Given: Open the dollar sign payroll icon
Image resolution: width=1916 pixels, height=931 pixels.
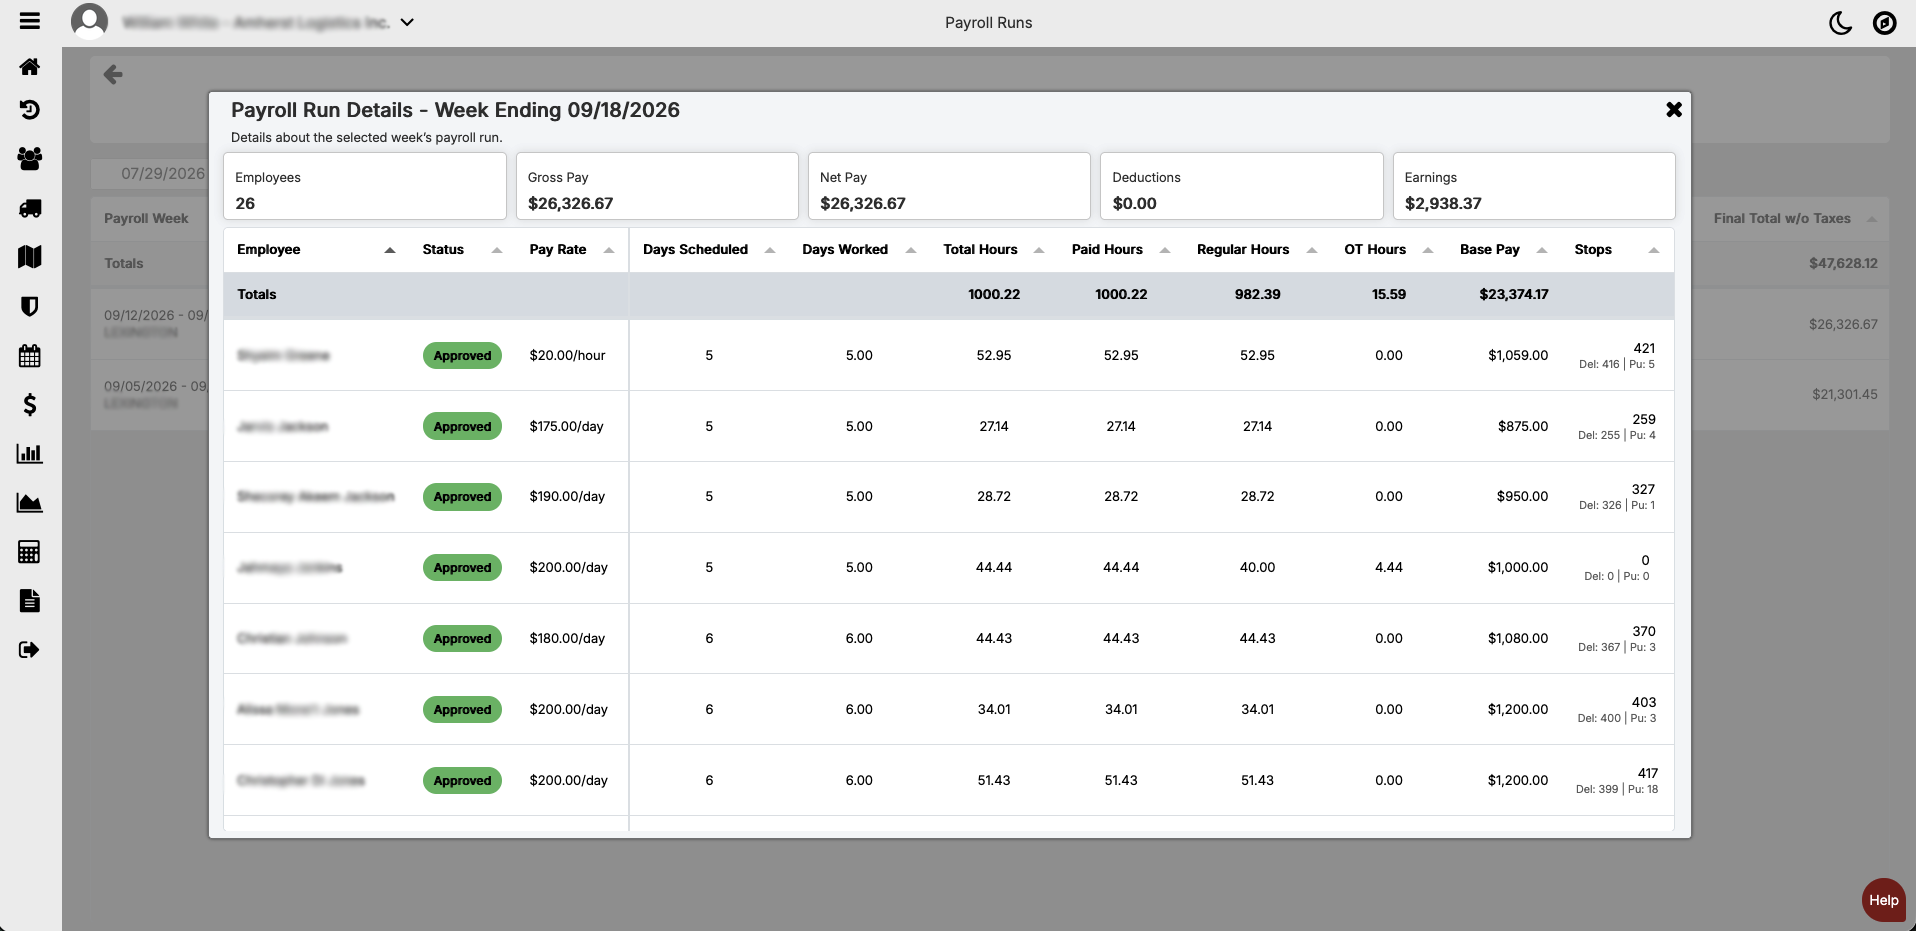Looking at the screenshot, I should click(30, 404).
